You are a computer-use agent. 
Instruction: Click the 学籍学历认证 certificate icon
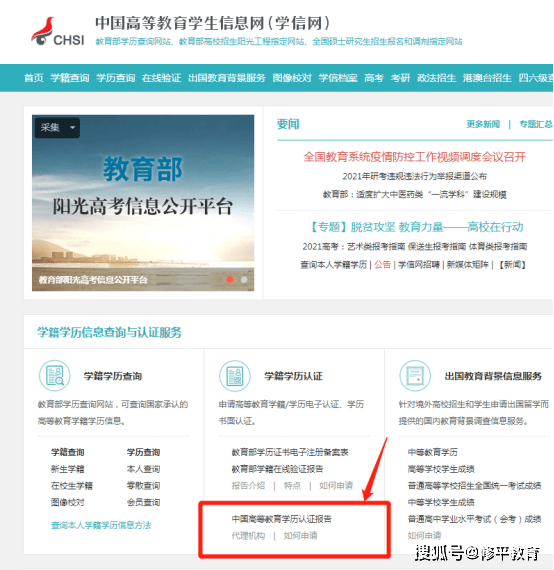(x=235, y=376)
